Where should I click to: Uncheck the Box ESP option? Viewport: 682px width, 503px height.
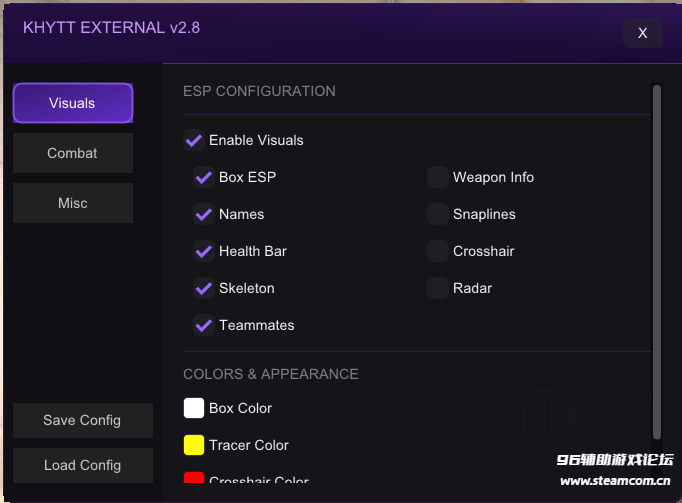tap(204, 178)
